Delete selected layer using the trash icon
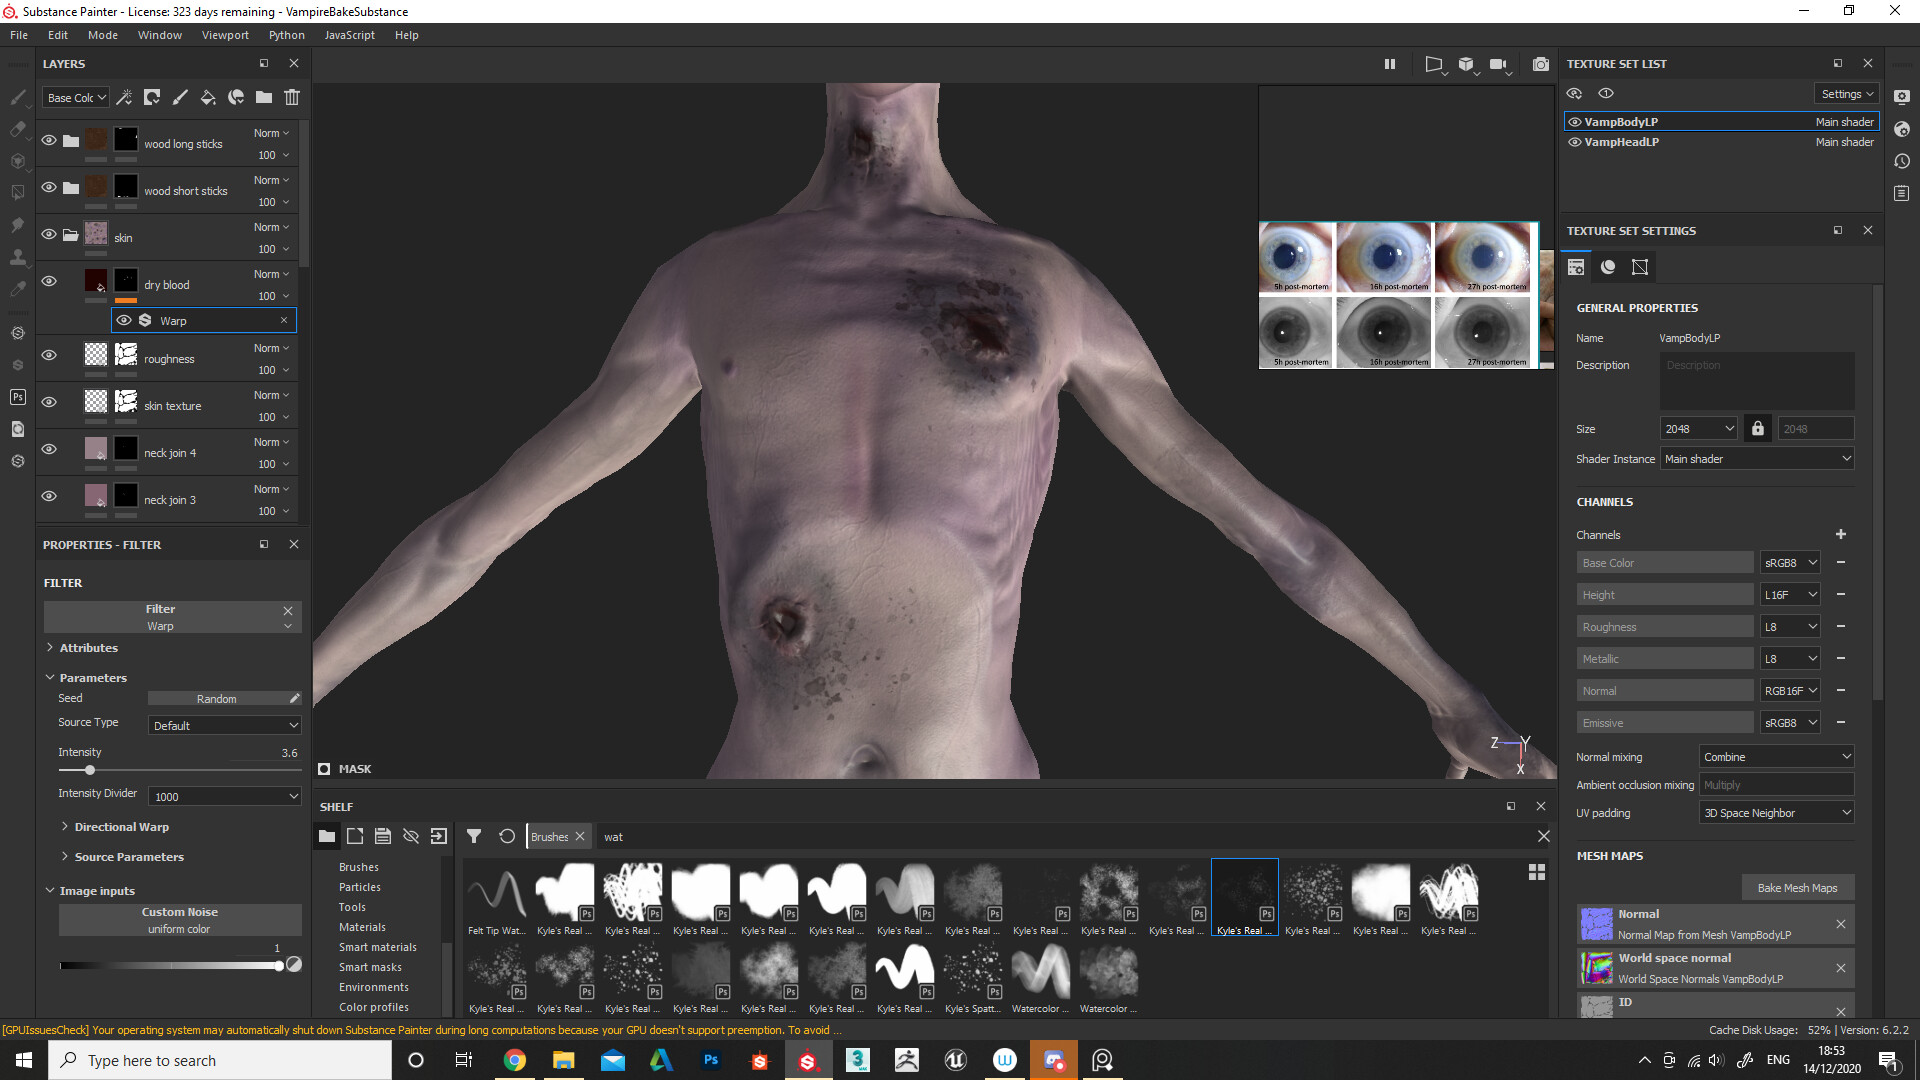This screenshot has height=1080, width=1920. [291, 97]
